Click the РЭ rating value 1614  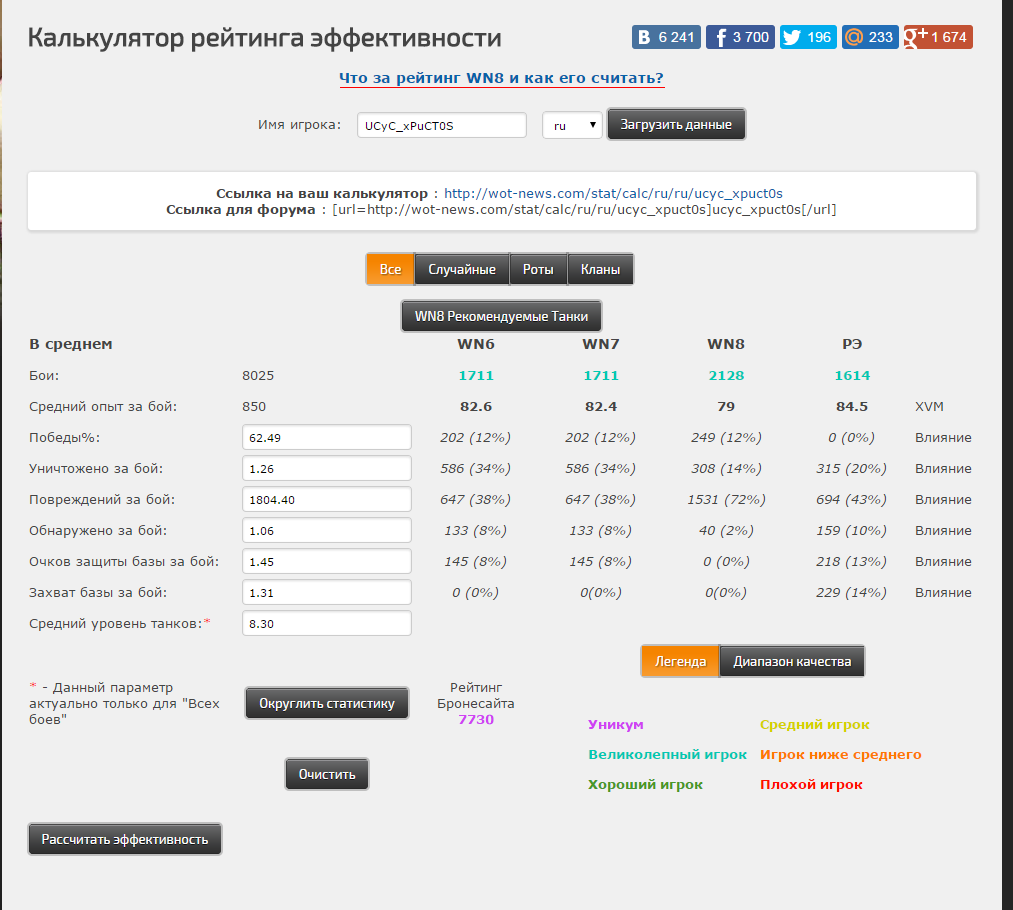pos(852,375)
